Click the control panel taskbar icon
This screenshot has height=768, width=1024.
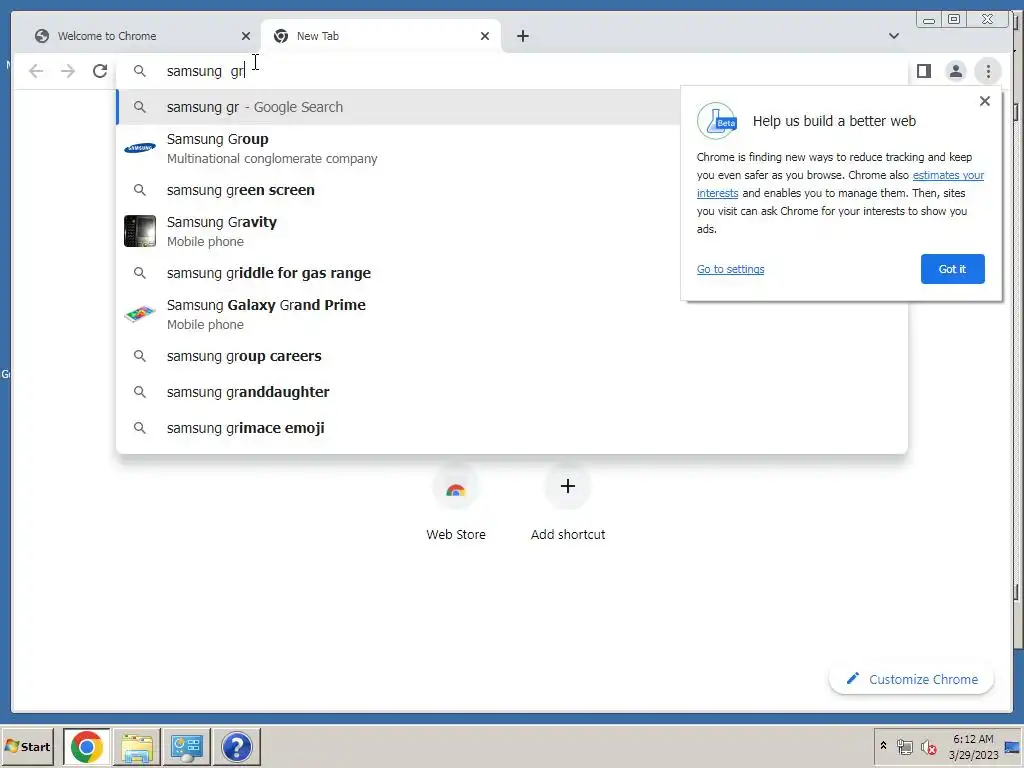187,746
